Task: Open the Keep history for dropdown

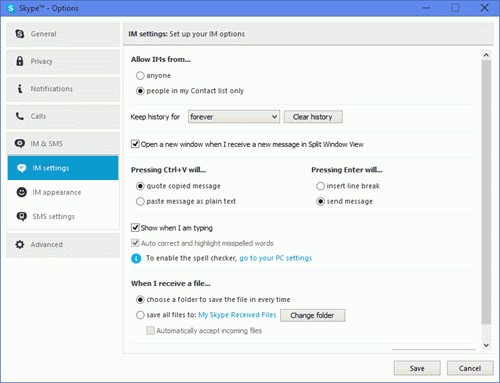Action: coord(234,117)
